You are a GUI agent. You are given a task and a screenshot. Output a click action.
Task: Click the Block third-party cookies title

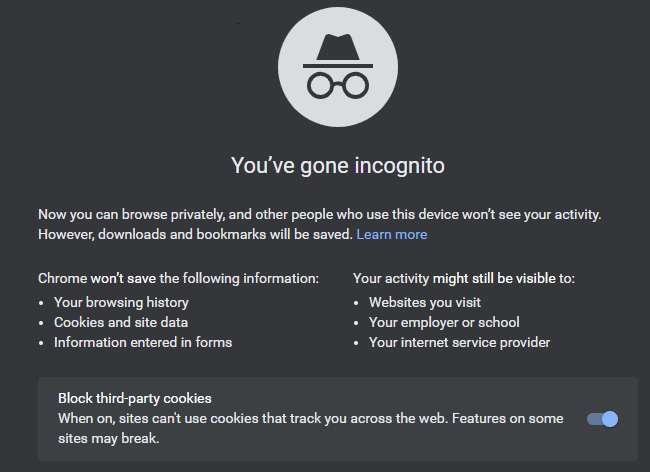point(135,398)
